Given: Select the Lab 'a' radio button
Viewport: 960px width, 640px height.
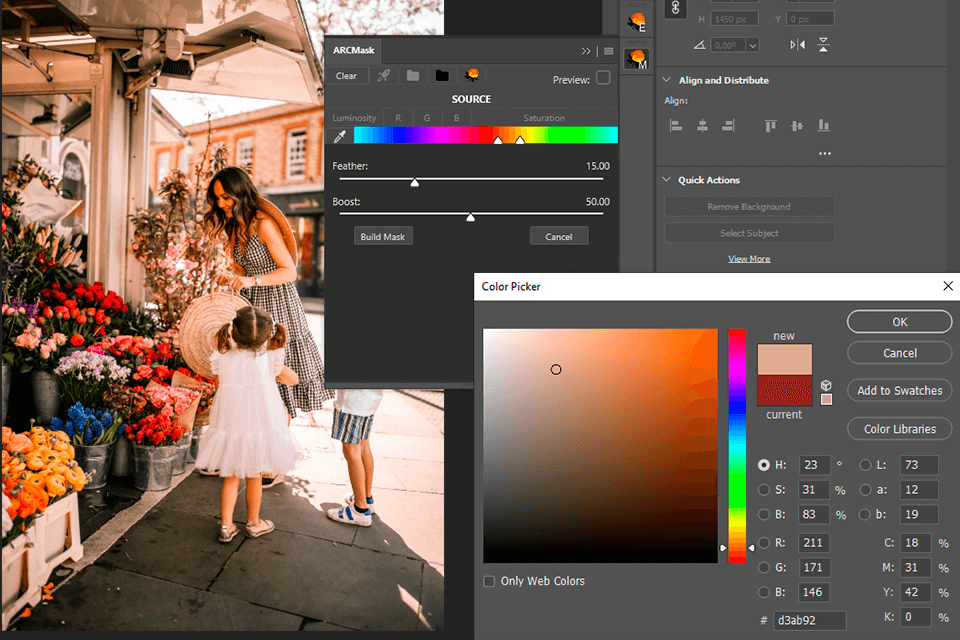Looking at the screenshot, I should click(x=864, y=490).
